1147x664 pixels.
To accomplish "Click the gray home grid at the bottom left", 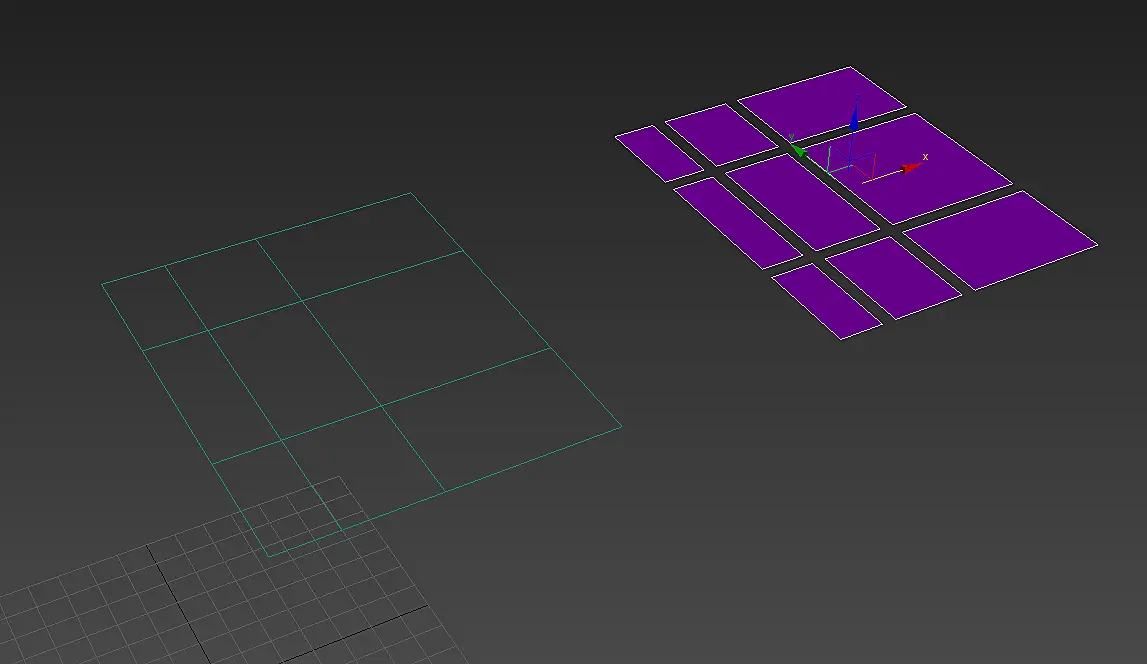I will click(219, 585).
